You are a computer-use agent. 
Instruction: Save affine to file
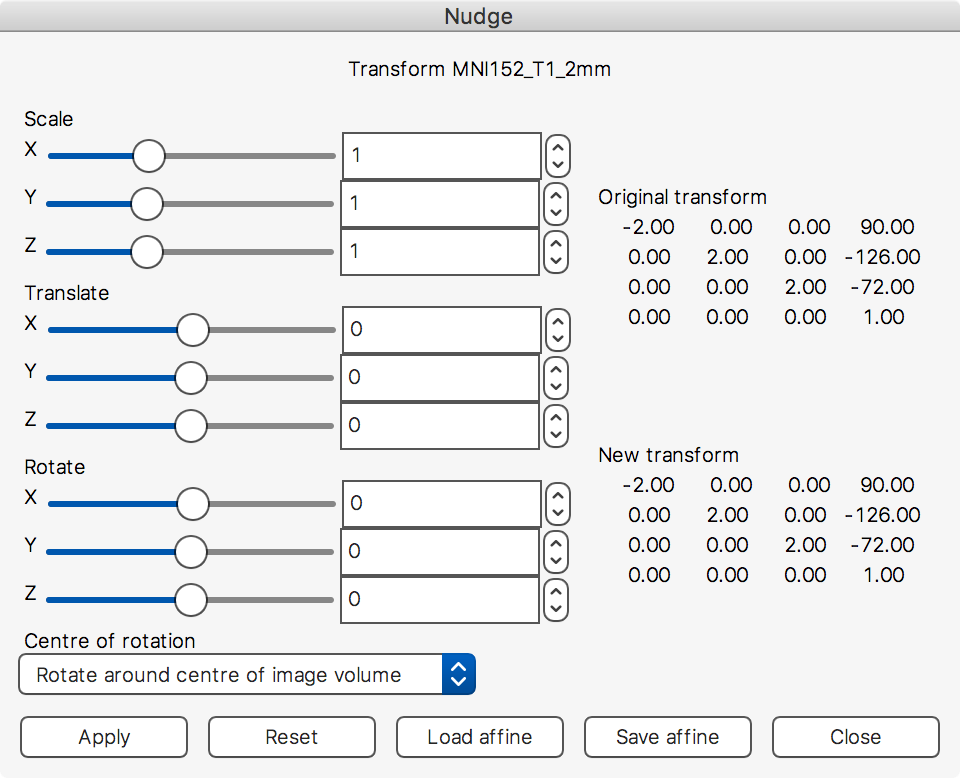[667, 737]
